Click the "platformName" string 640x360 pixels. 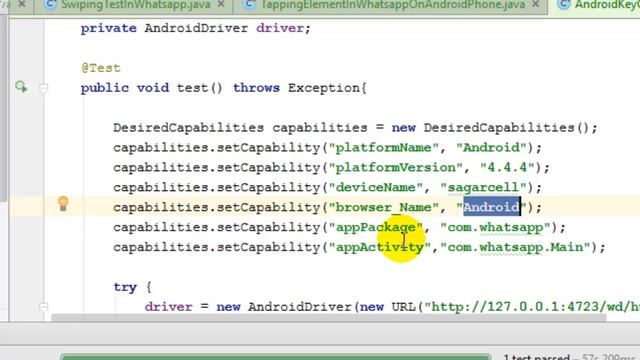[383, 147]
